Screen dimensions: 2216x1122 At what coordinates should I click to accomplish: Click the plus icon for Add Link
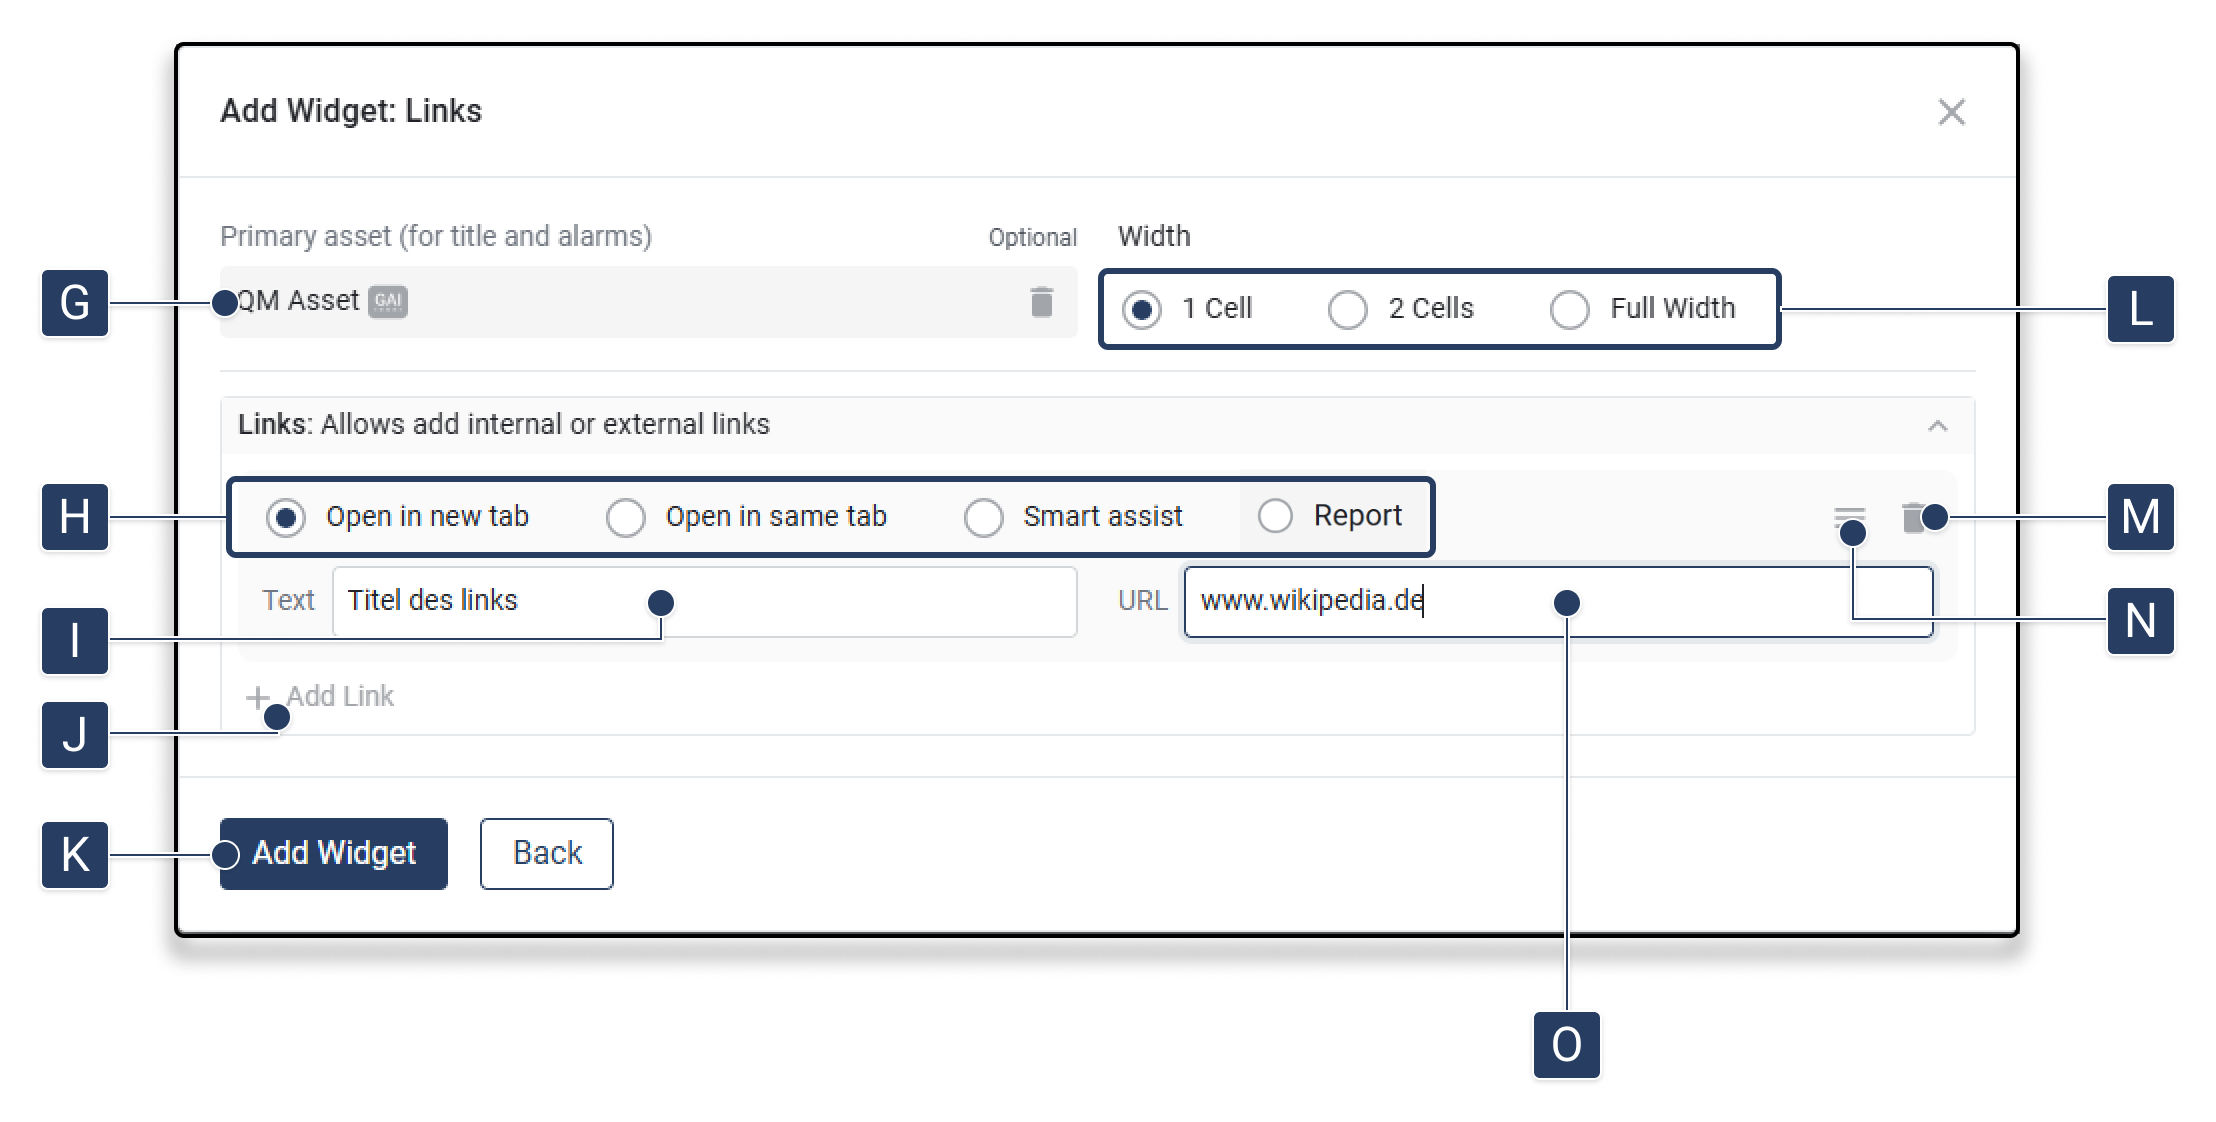pyautogui.click(x=258, y=697)
